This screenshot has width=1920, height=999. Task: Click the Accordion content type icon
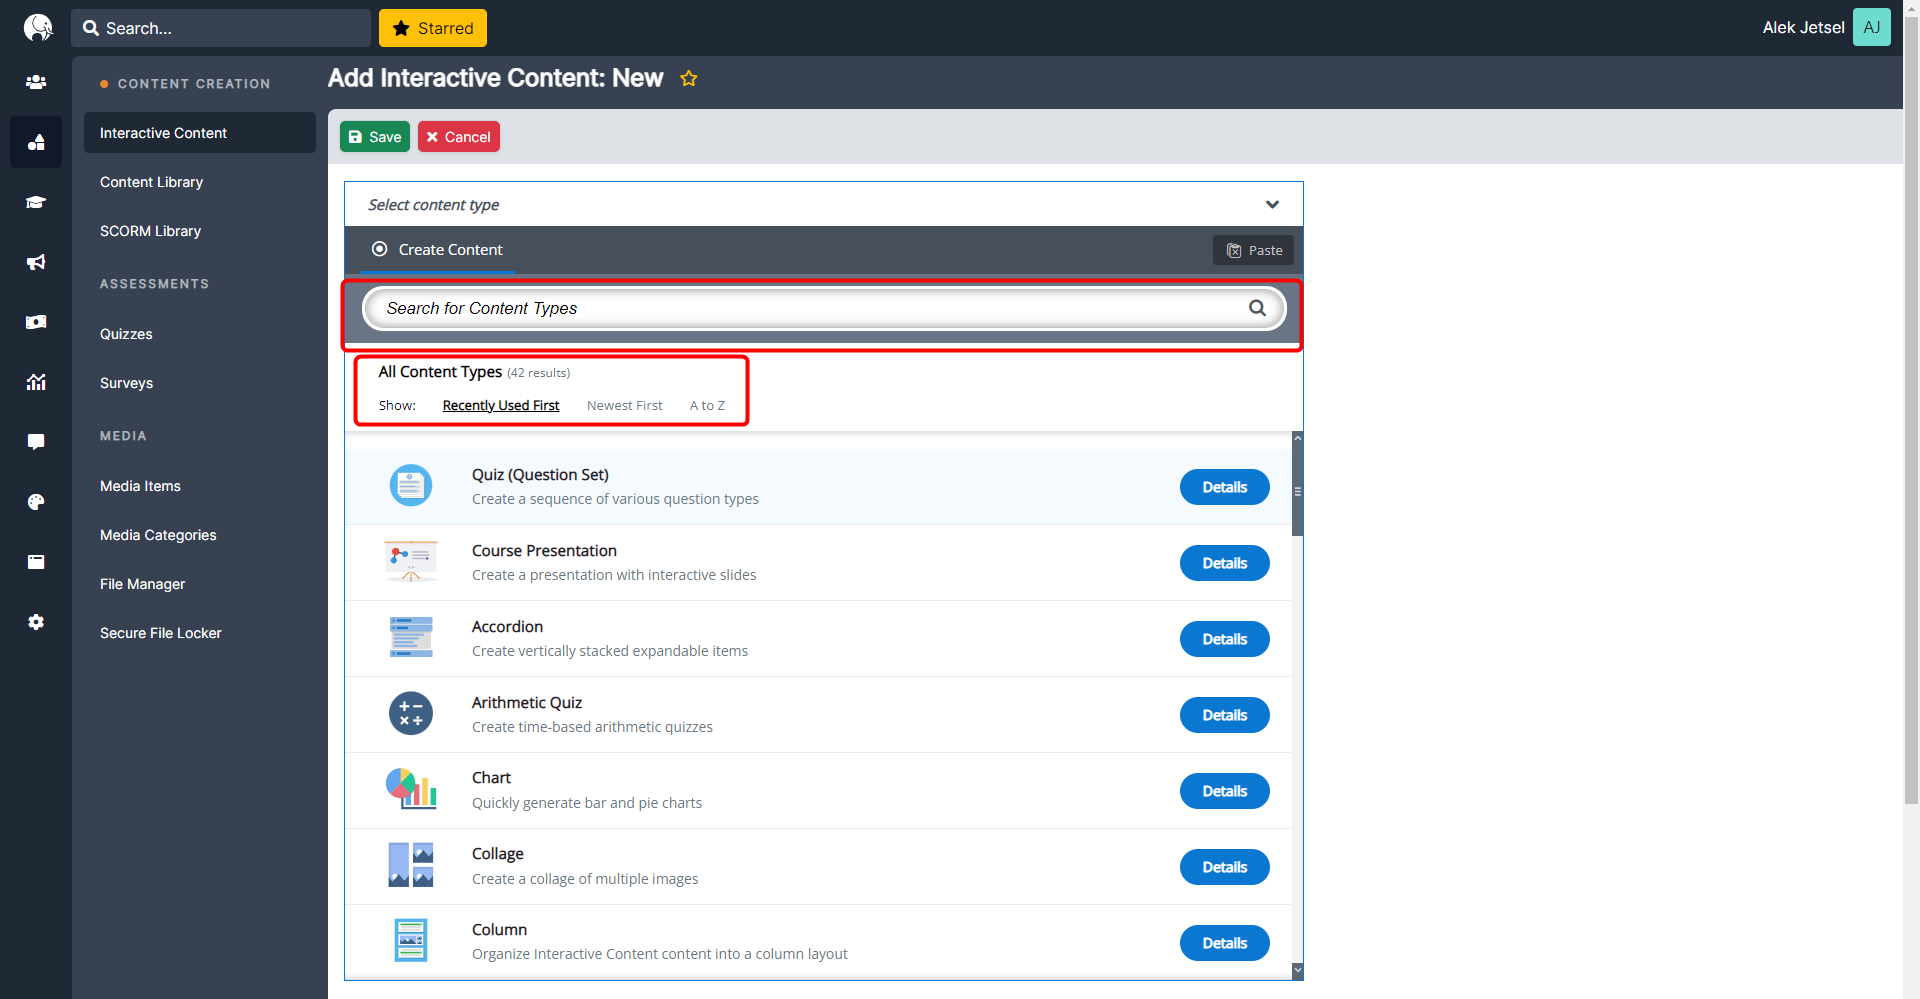point(411,638)
